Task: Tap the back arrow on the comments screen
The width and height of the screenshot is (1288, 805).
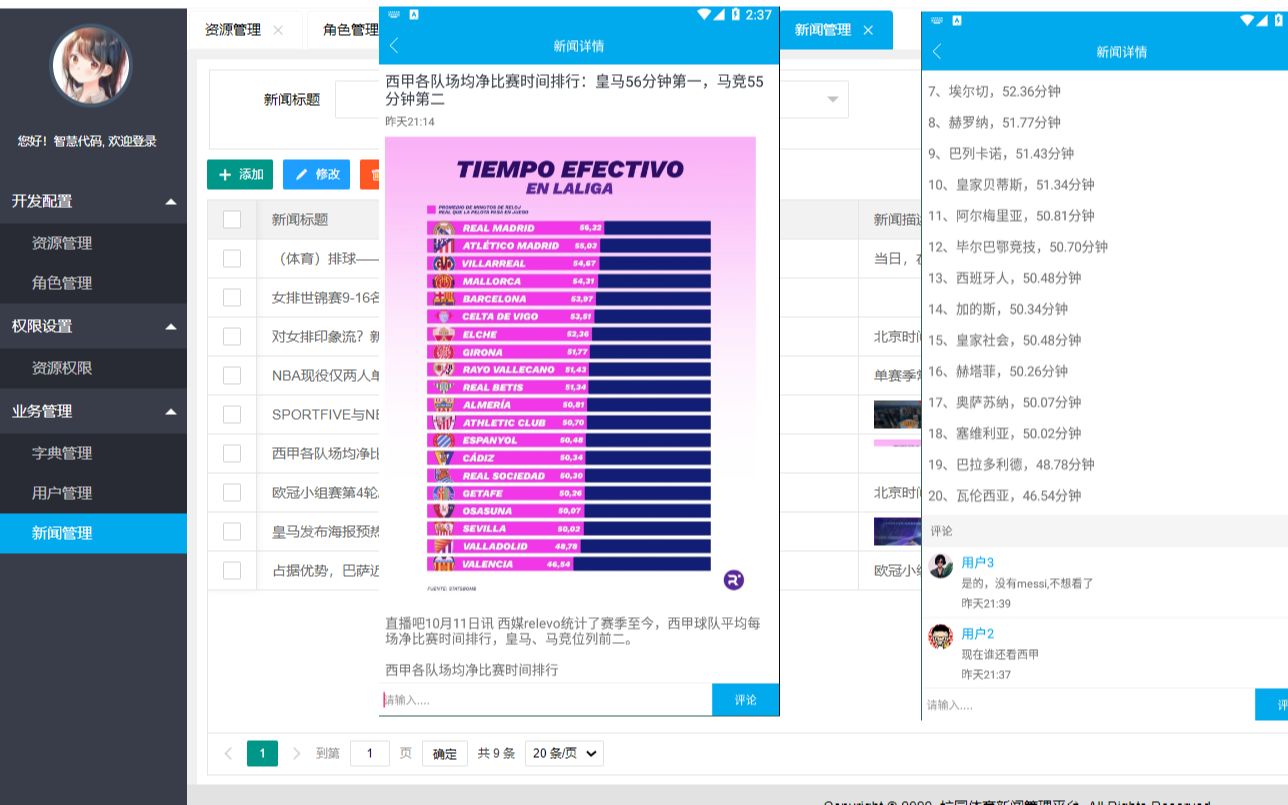Action: [x=935, y=51]
